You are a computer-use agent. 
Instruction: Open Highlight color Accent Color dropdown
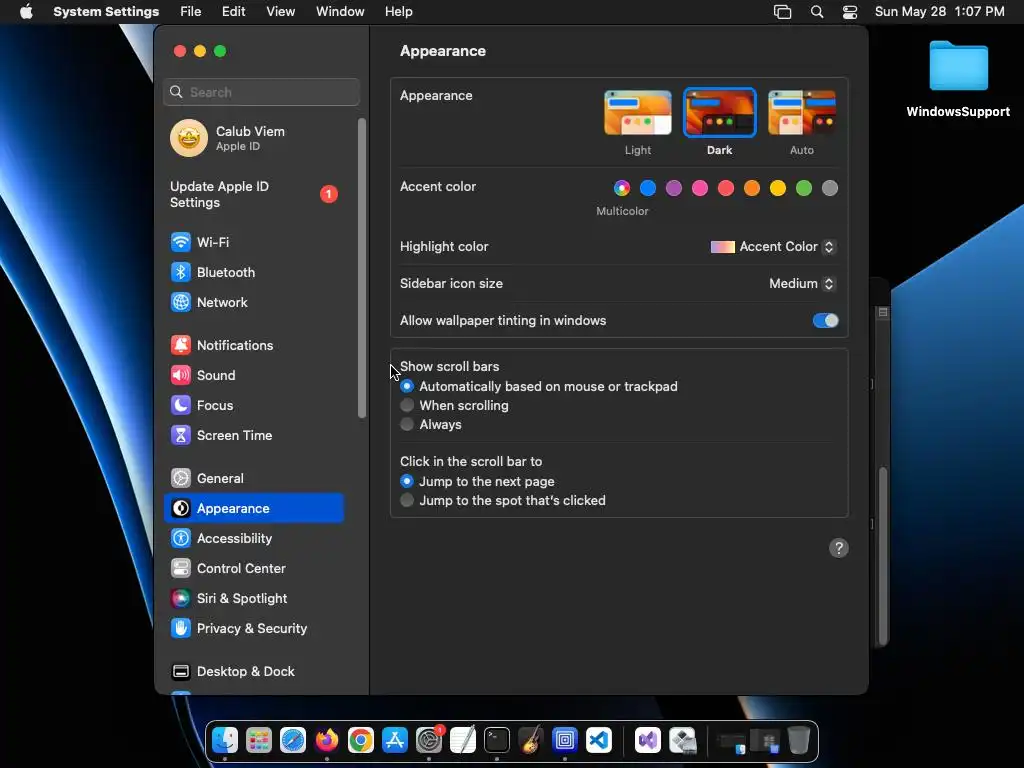pos(773,247)
